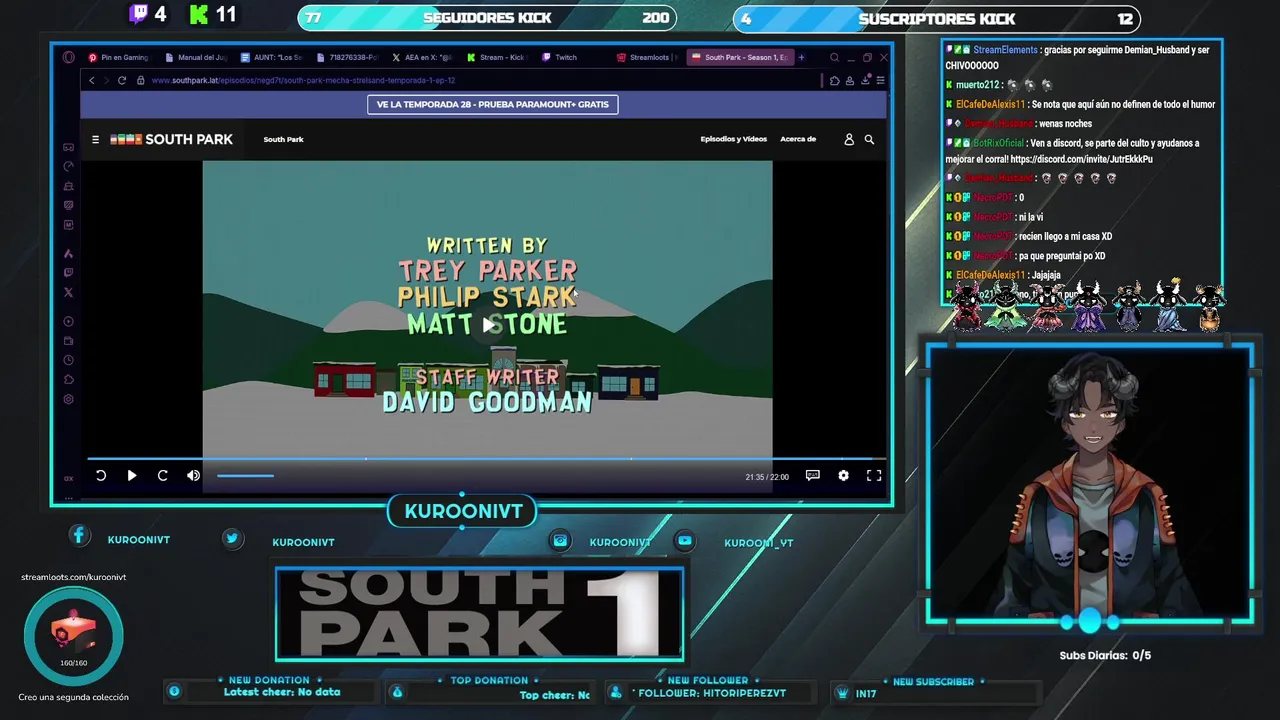This screenshot has height=720, width=1280.
Task: Skip forward with the forward-skip icon
Action: click(x=163, y=476)
